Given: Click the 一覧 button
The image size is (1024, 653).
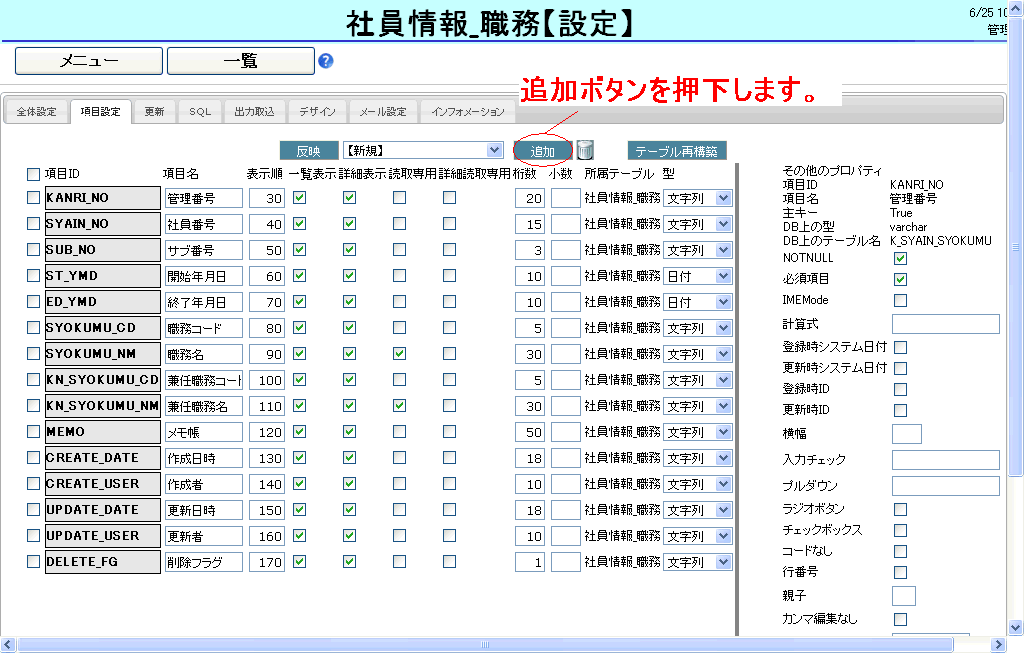Looking at the screenshot, I should click(x=240, y=61).
